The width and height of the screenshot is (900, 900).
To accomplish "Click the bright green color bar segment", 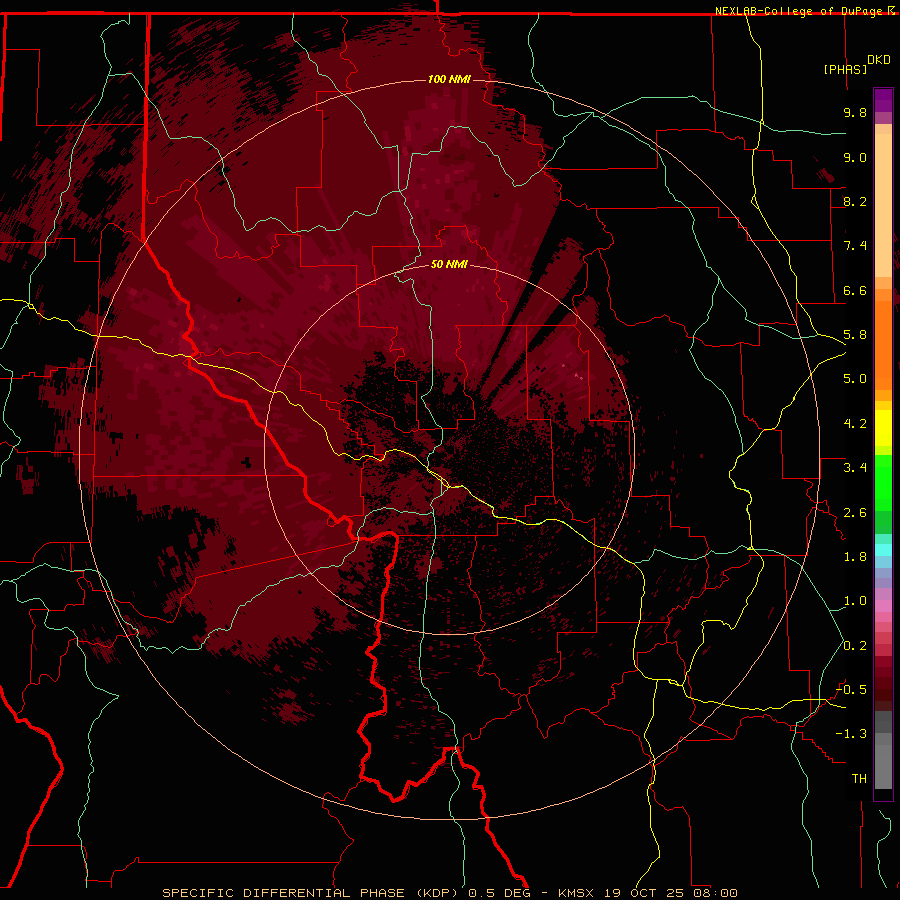I will click(x=883, y=483).
